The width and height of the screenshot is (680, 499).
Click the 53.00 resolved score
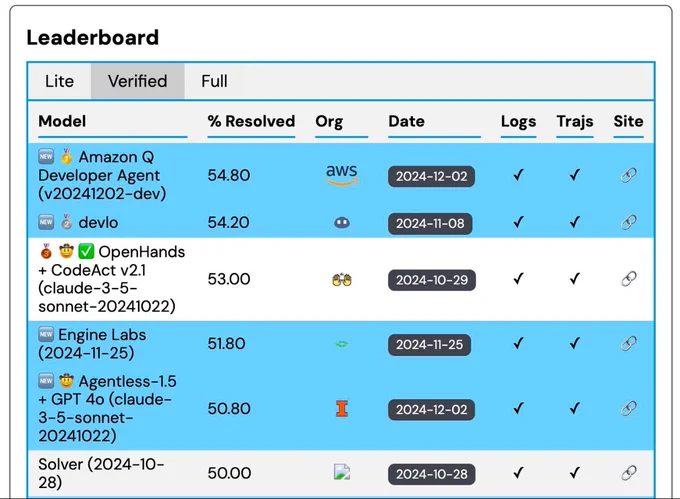(229, 279)
